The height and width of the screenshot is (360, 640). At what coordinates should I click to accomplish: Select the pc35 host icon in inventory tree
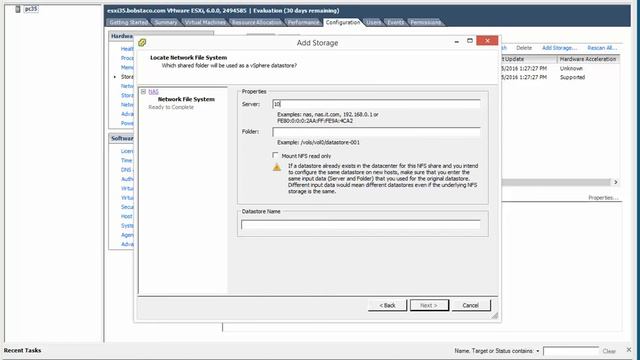coord(18,9)
